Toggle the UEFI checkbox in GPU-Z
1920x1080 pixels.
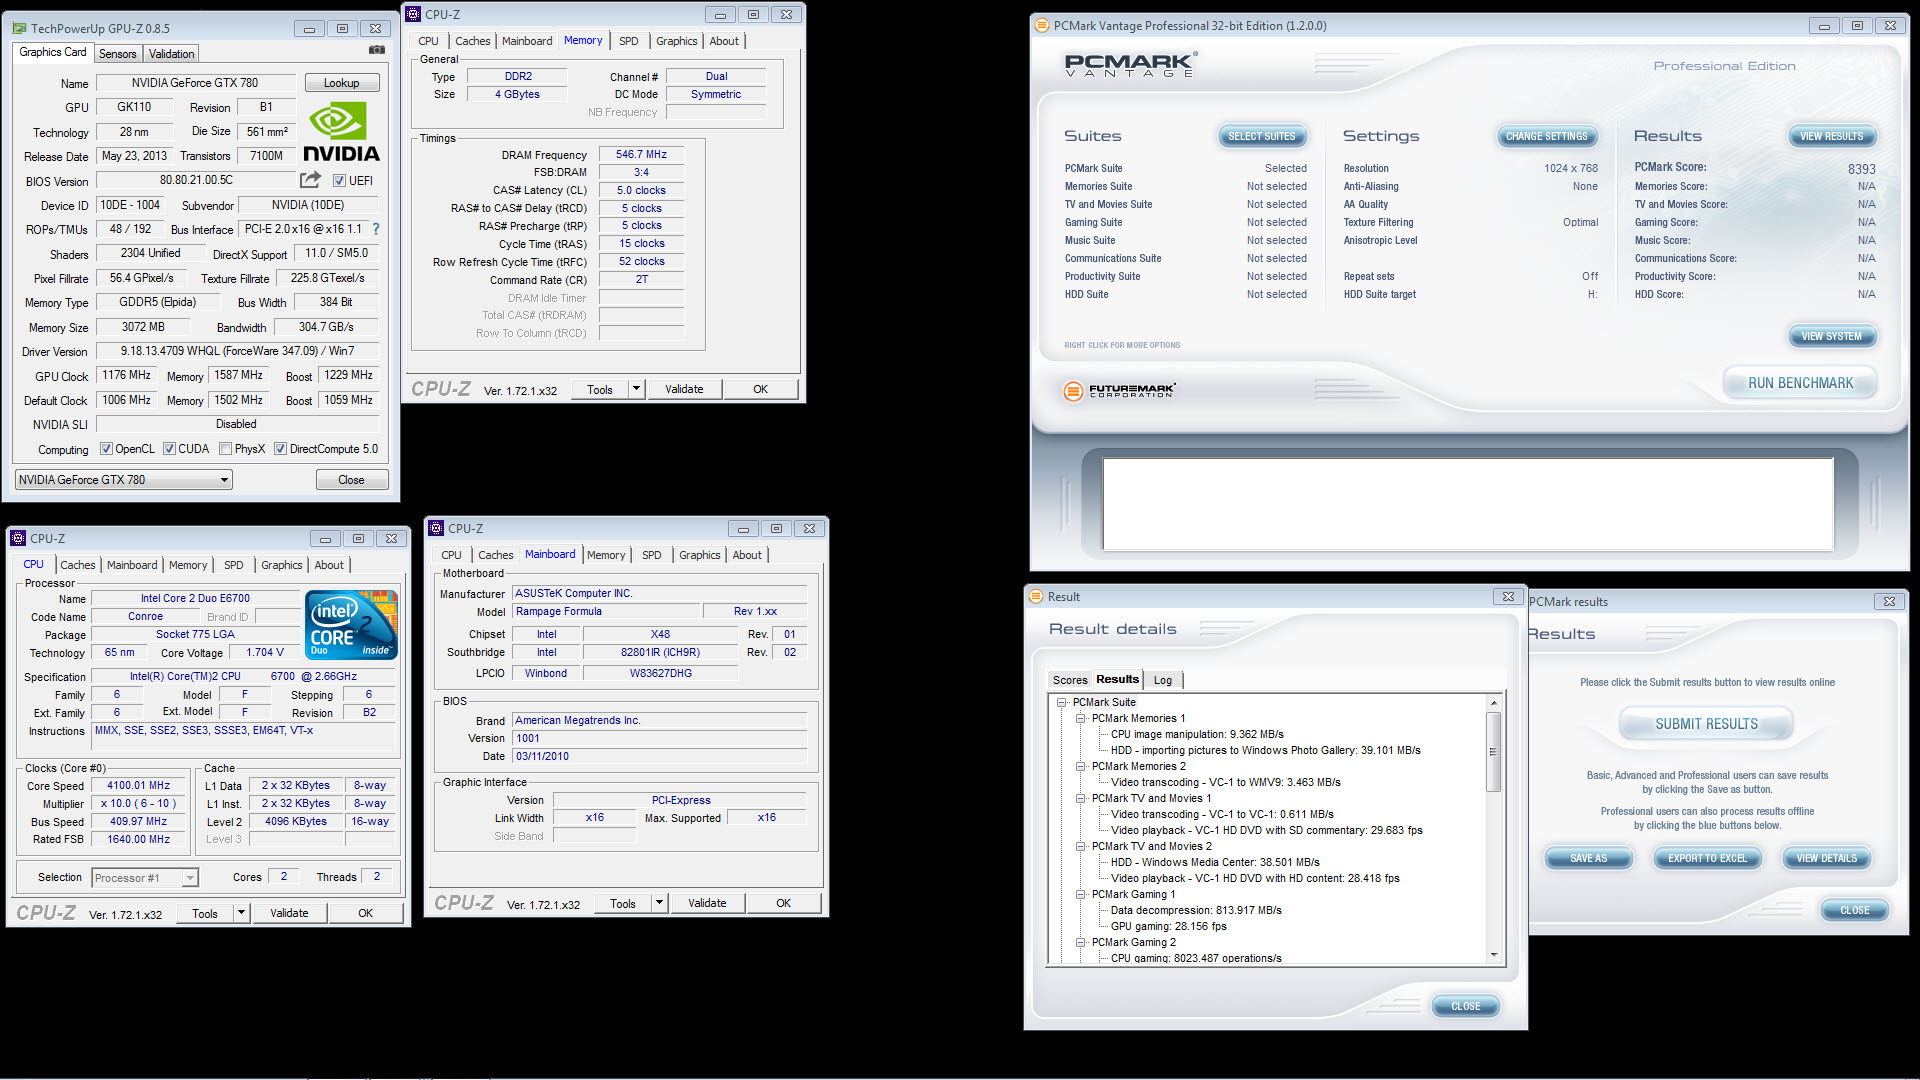pos(339,181)
